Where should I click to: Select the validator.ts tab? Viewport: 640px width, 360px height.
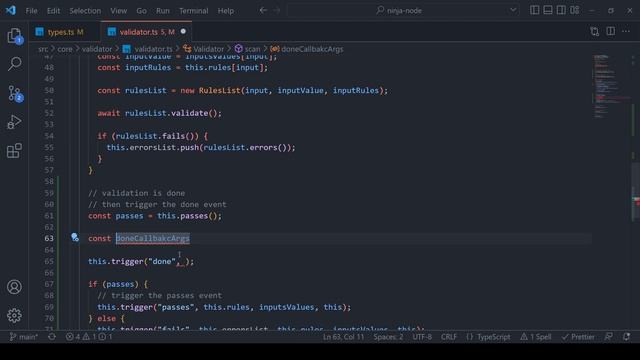(146, 32)
